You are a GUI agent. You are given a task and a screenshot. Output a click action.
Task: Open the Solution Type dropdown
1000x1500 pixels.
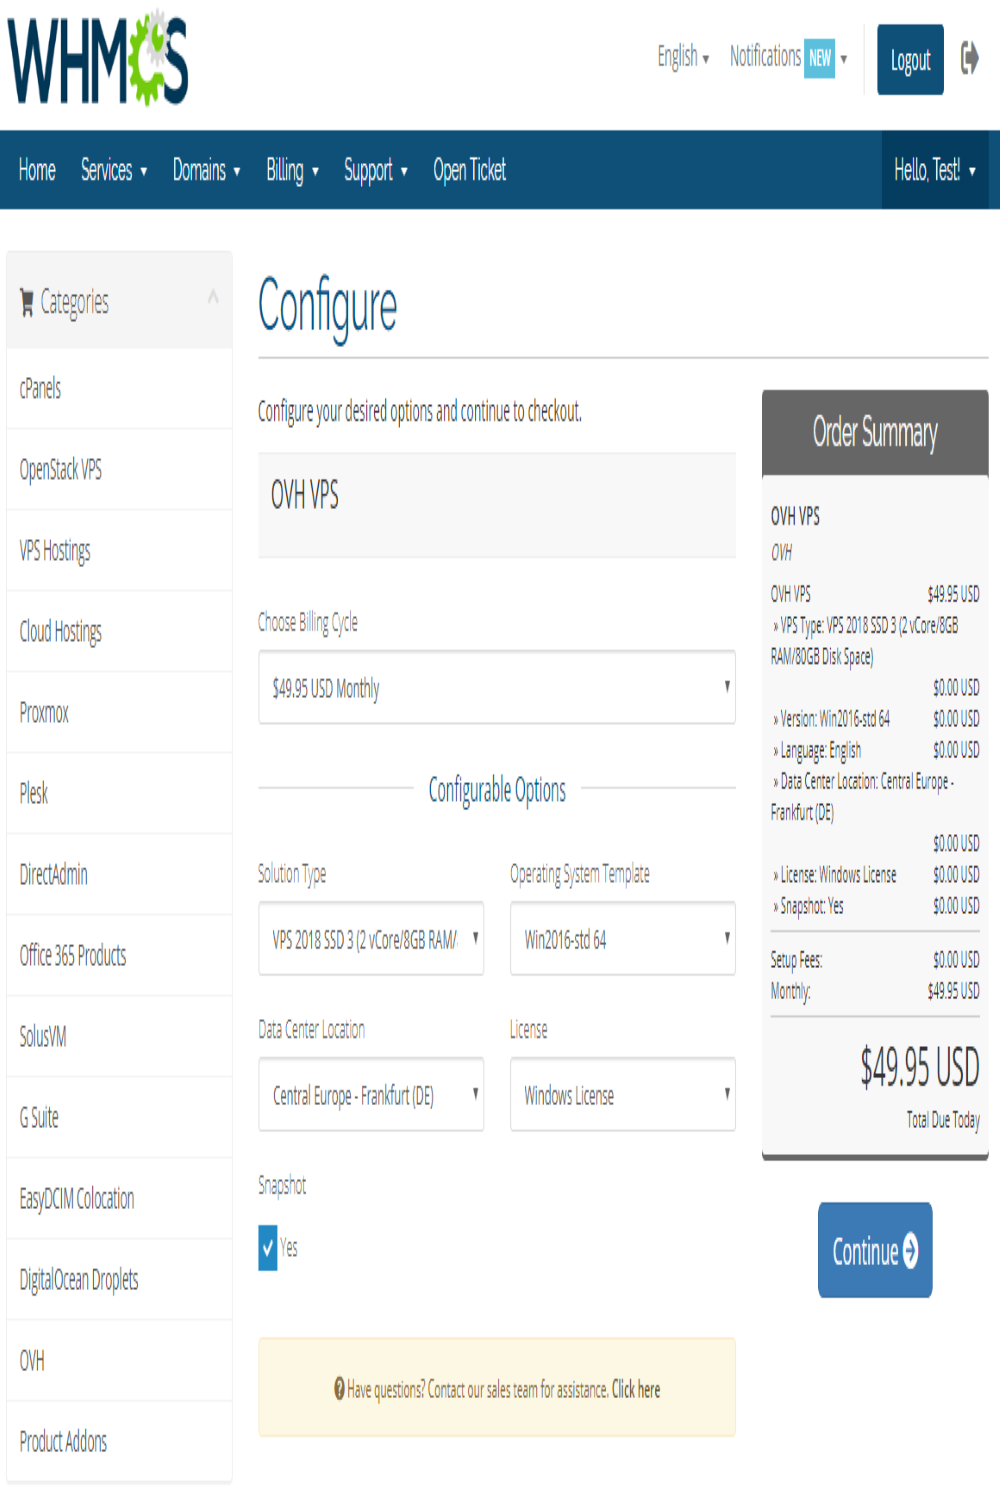click(371, 939)
